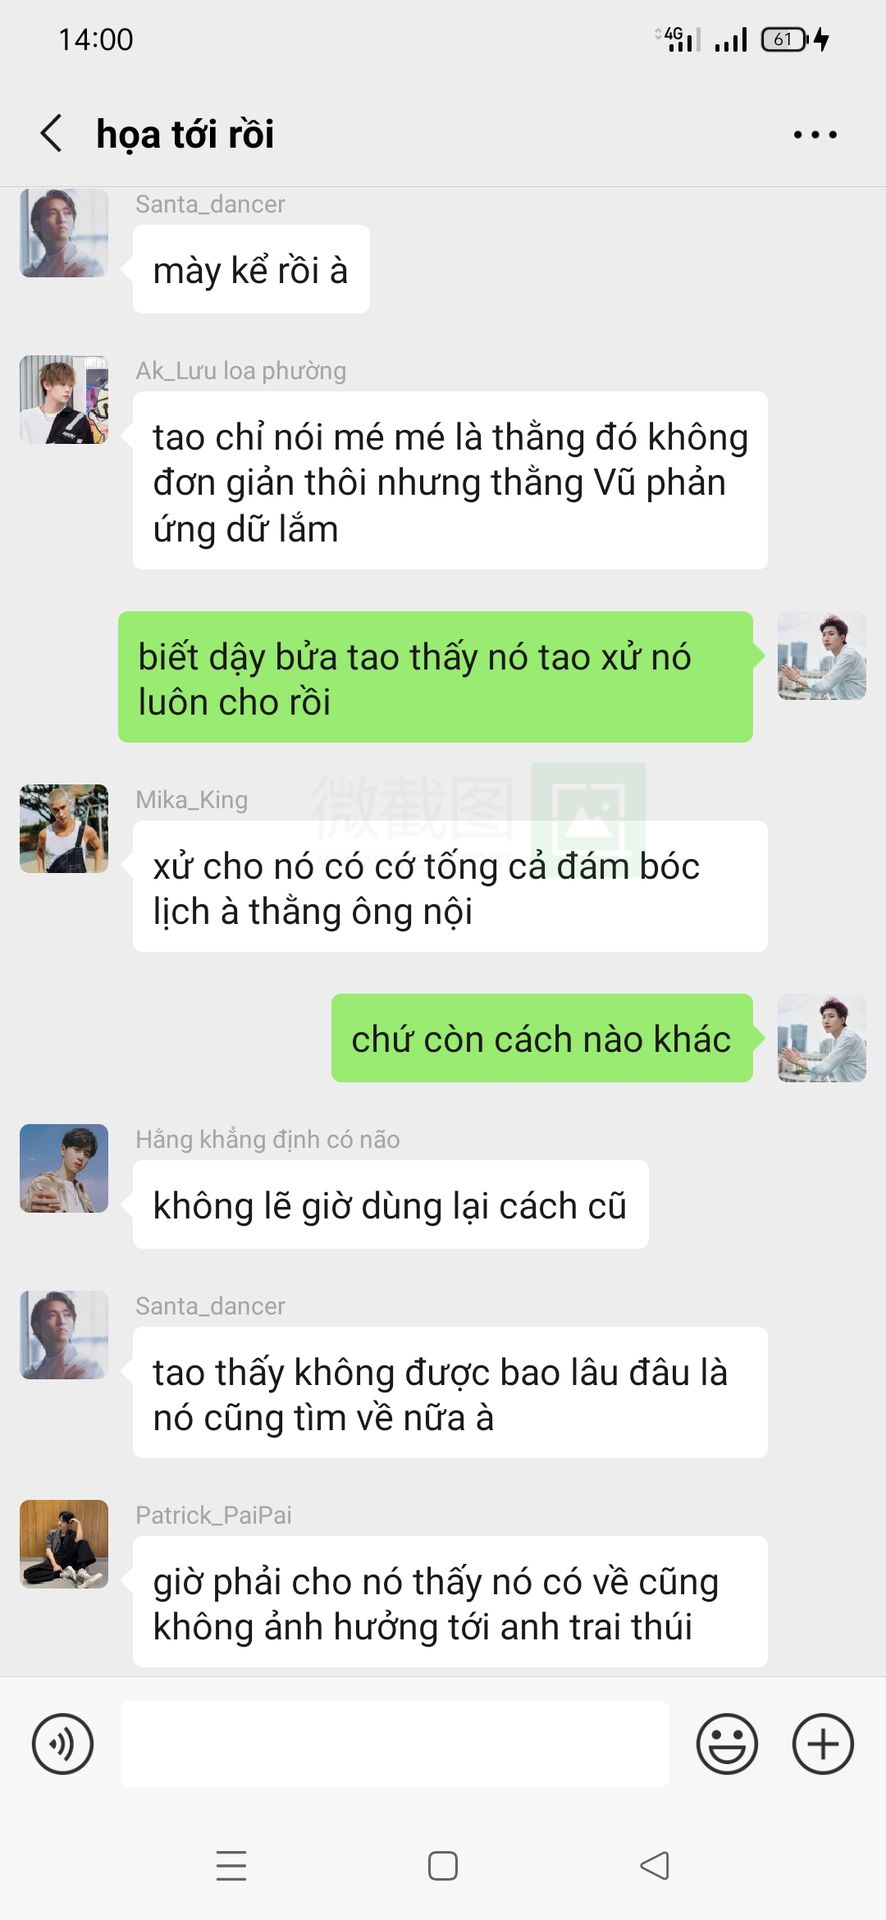Open the emoji sticker picker
This screenshot has width=886, height=1920.
pyautogui.click(x=727, y=1744)
